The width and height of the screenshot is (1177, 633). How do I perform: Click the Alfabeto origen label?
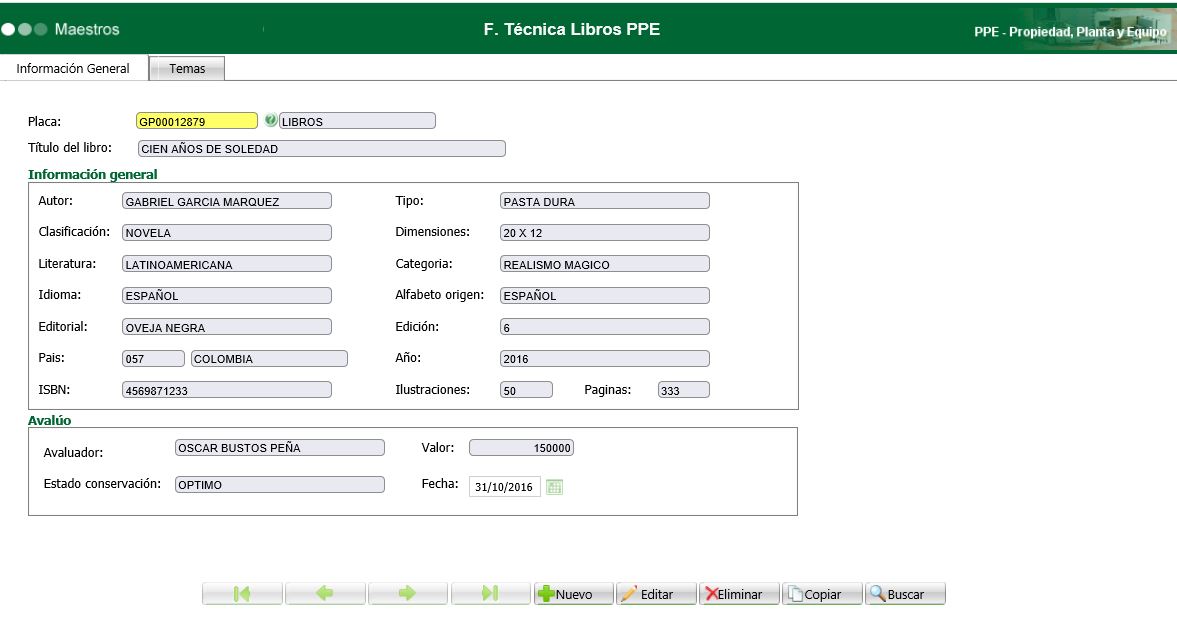[x=439, y=295]
